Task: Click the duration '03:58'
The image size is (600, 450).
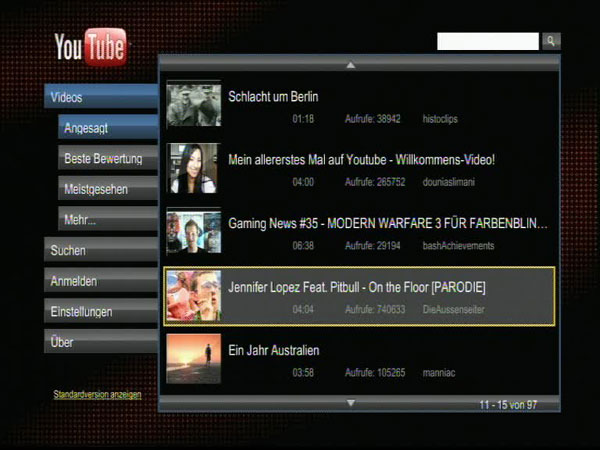Action: click(x=303, y=373)
